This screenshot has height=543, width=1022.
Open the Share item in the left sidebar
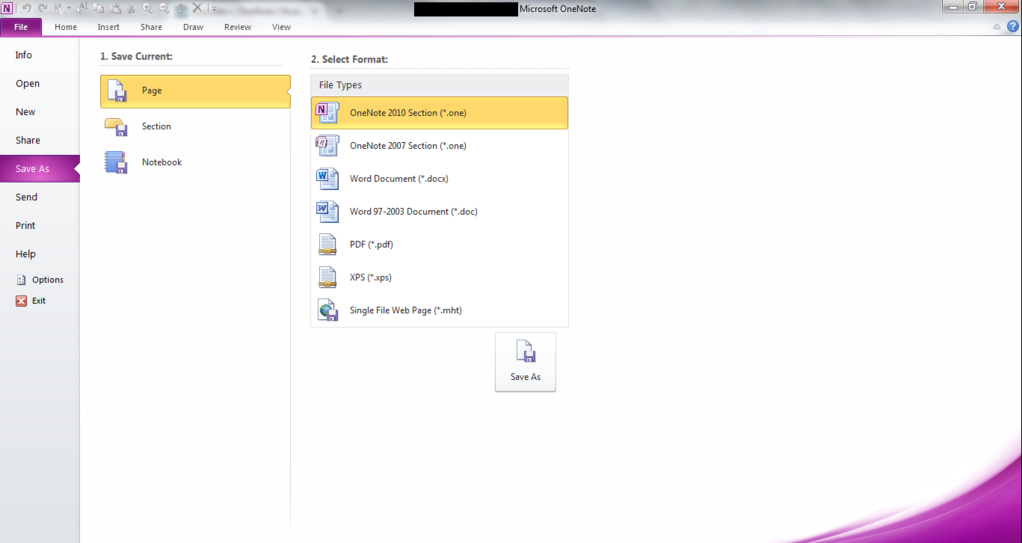point(40,140)
